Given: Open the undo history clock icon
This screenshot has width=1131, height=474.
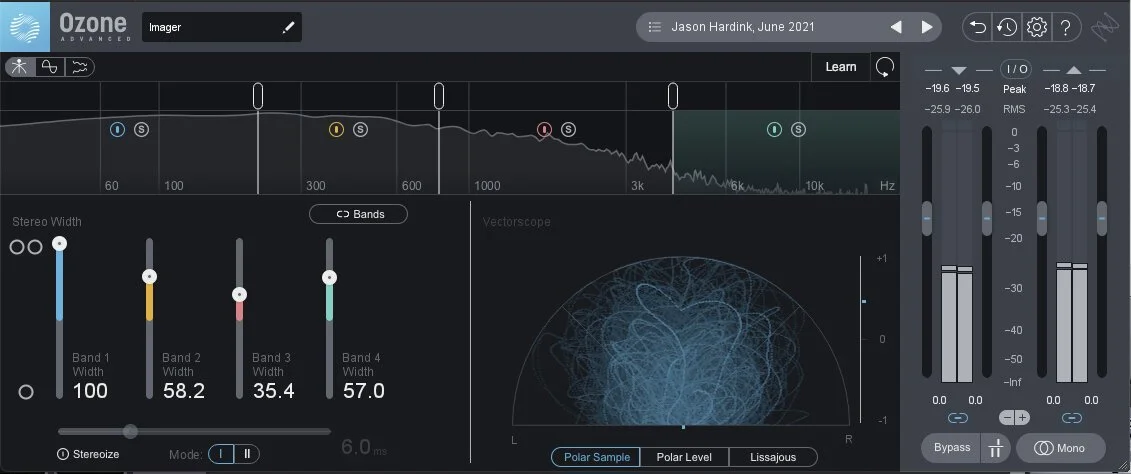Looking at the screenshot, I should (1006, 27).
